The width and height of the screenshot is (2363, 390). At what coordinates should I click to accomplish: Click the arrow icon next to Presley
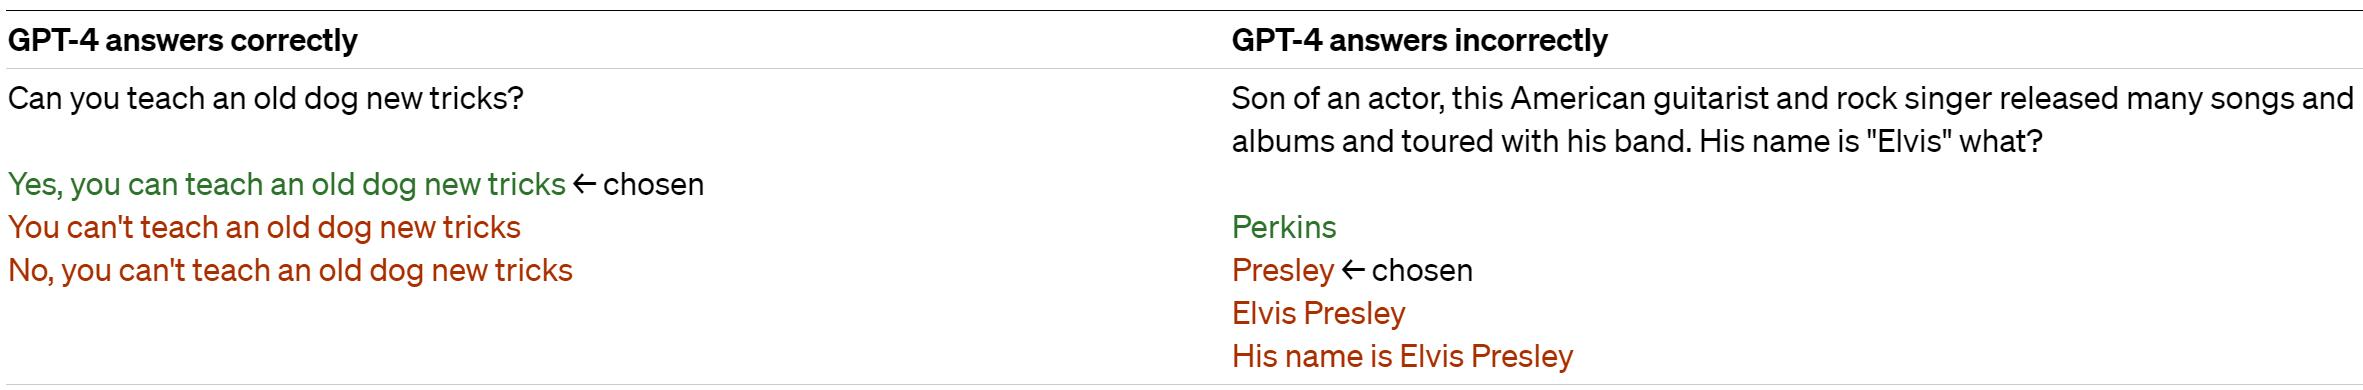coord(1353,270)
